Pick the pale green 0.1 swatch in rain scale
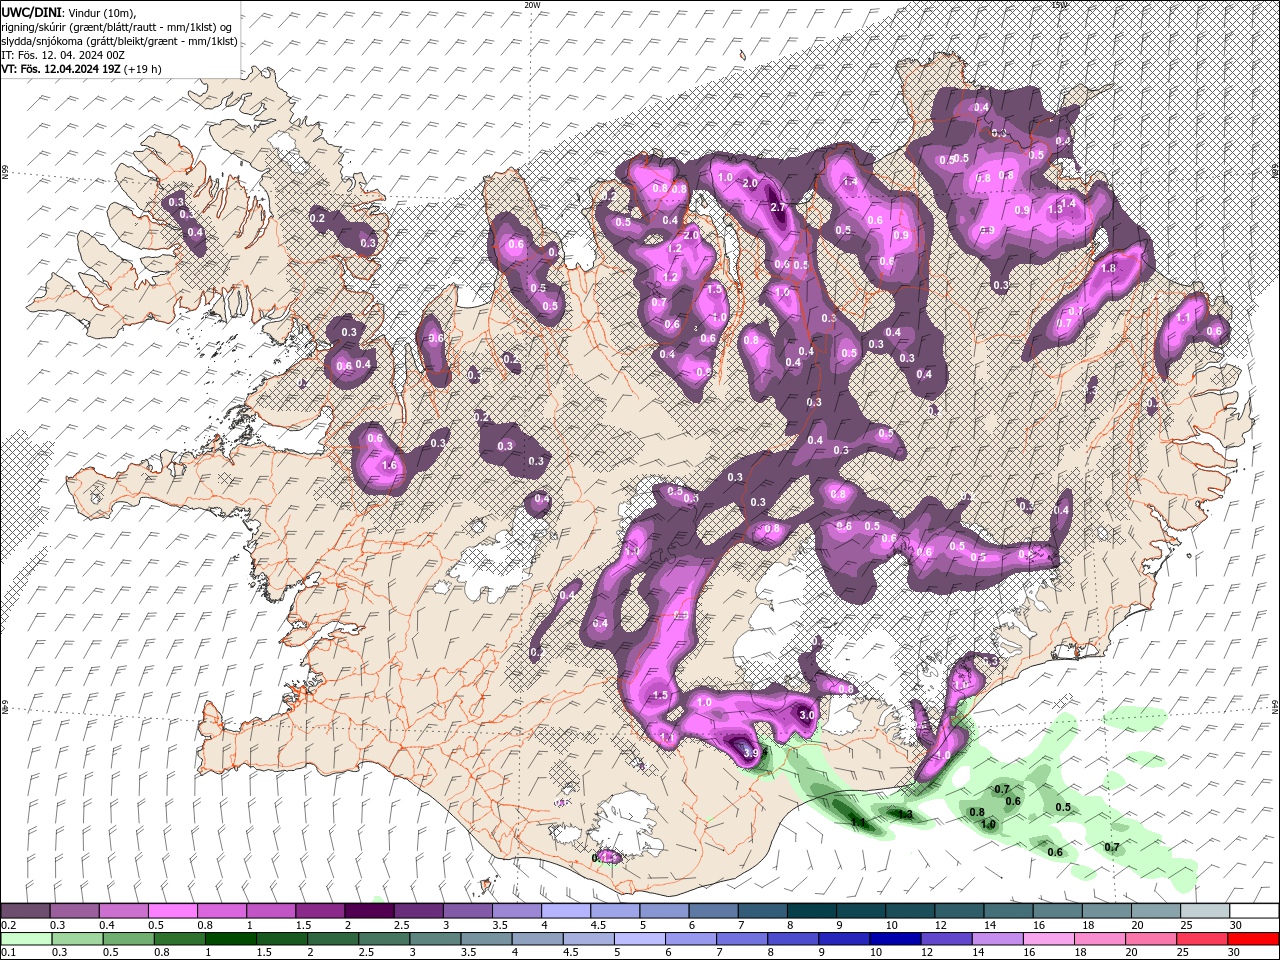The image size is (1280, 960). click(25, 939)
